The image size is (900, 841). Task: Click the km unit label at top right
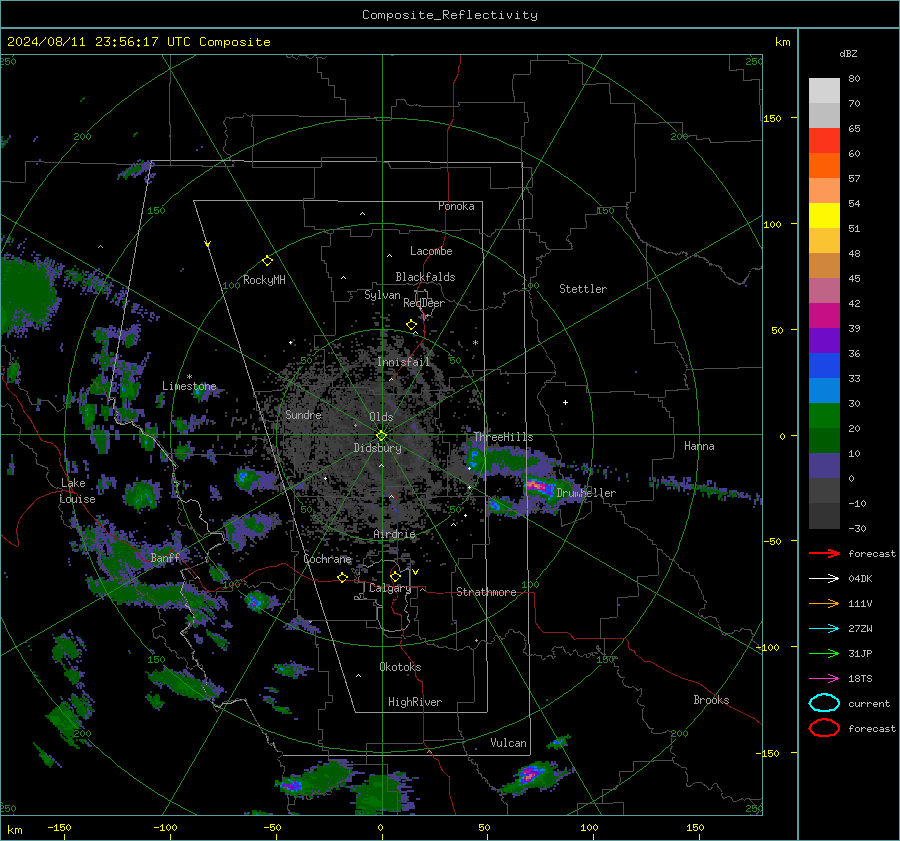coord(782,42)
